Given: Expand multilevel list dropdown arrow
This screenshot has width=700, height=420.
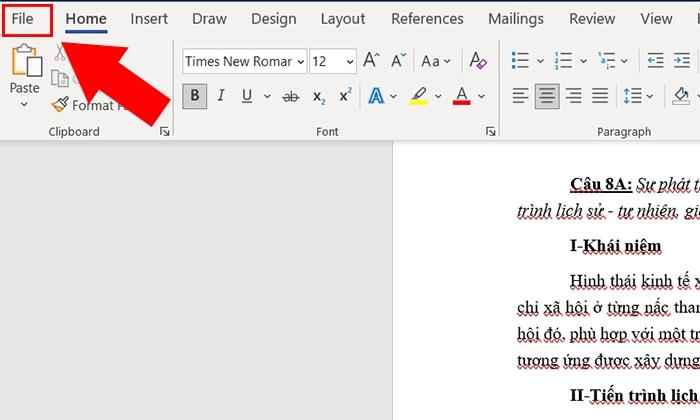Looking at the screenshot, I should pyautogui.click(x=624, y=61).
